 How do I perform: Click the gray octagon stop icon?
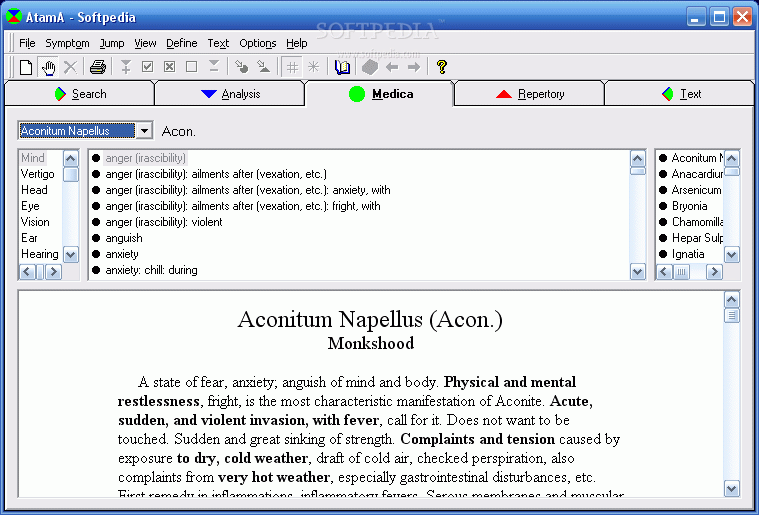[x=370, y=67]
